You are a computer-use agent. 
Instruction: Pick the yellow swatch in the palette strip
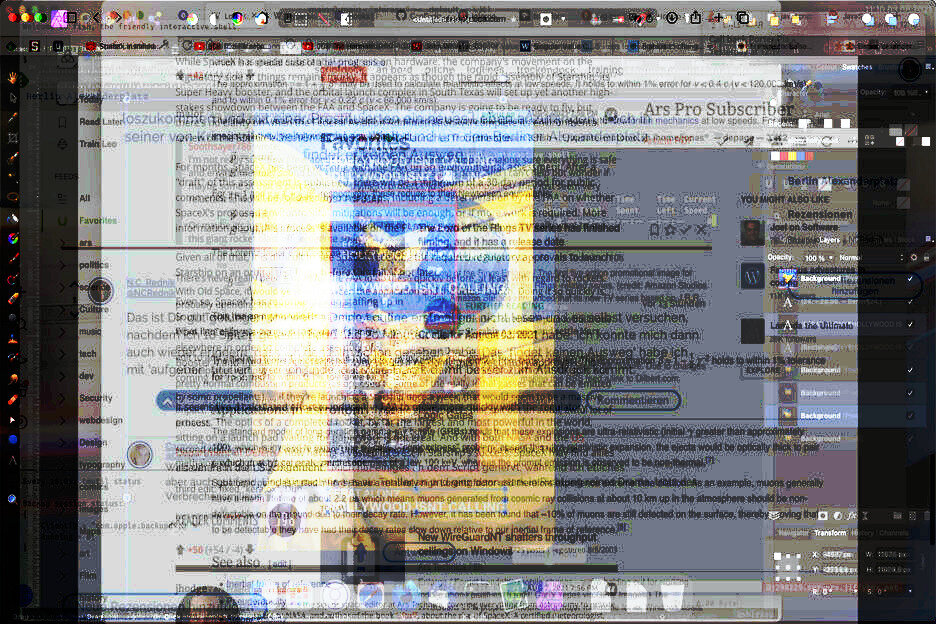pyautogui.click(x=792, y=156)
